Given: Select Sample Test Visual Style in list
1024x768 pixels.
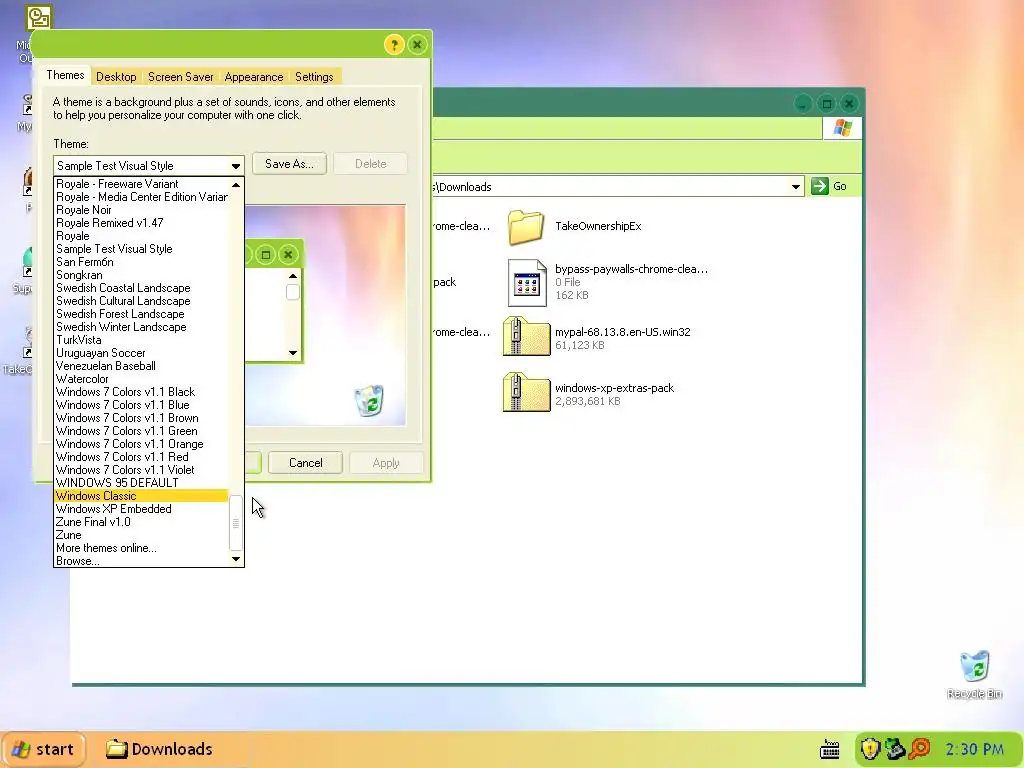Looking at the screenshot, I should coord(141,249).
